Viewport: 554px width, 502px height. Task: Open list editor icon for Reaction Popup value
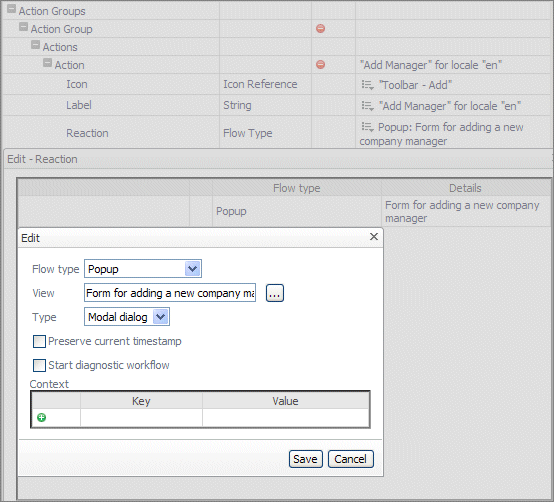tap(367, 127)
